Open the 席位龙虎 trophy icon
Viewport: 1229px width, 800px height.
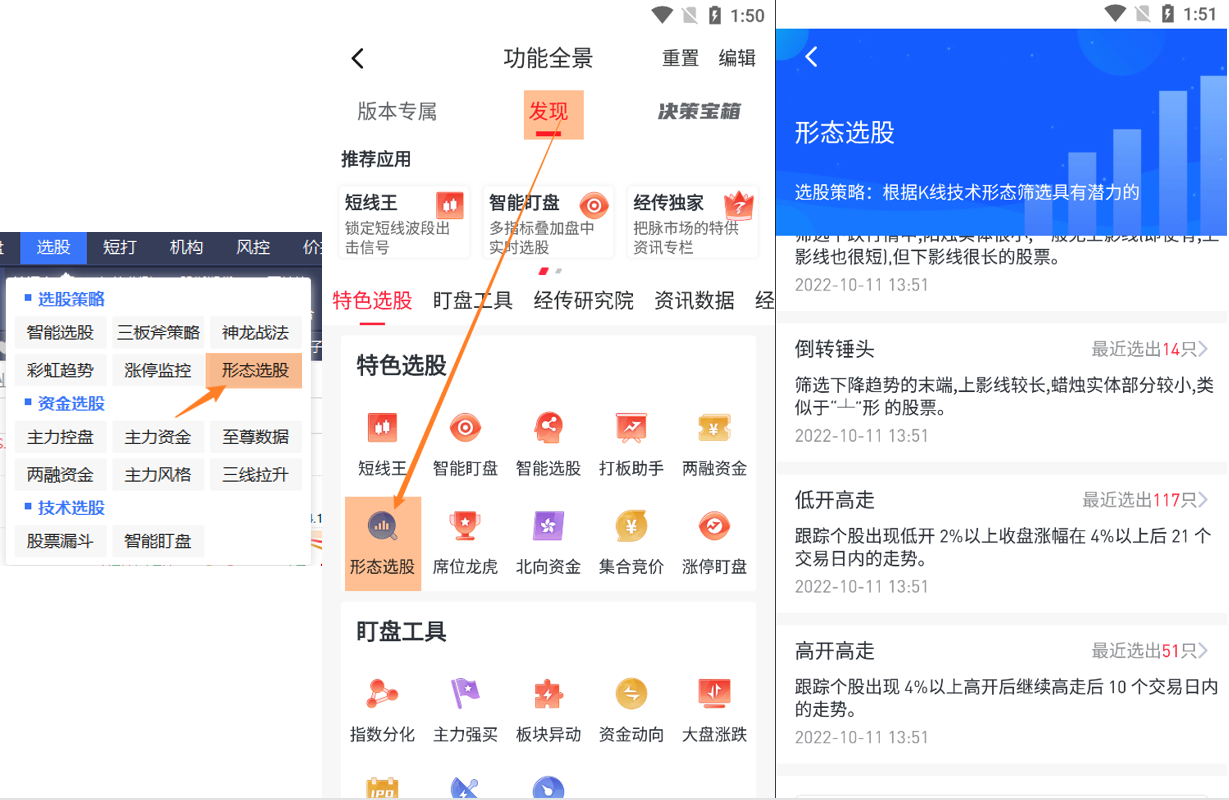point(465,526)
